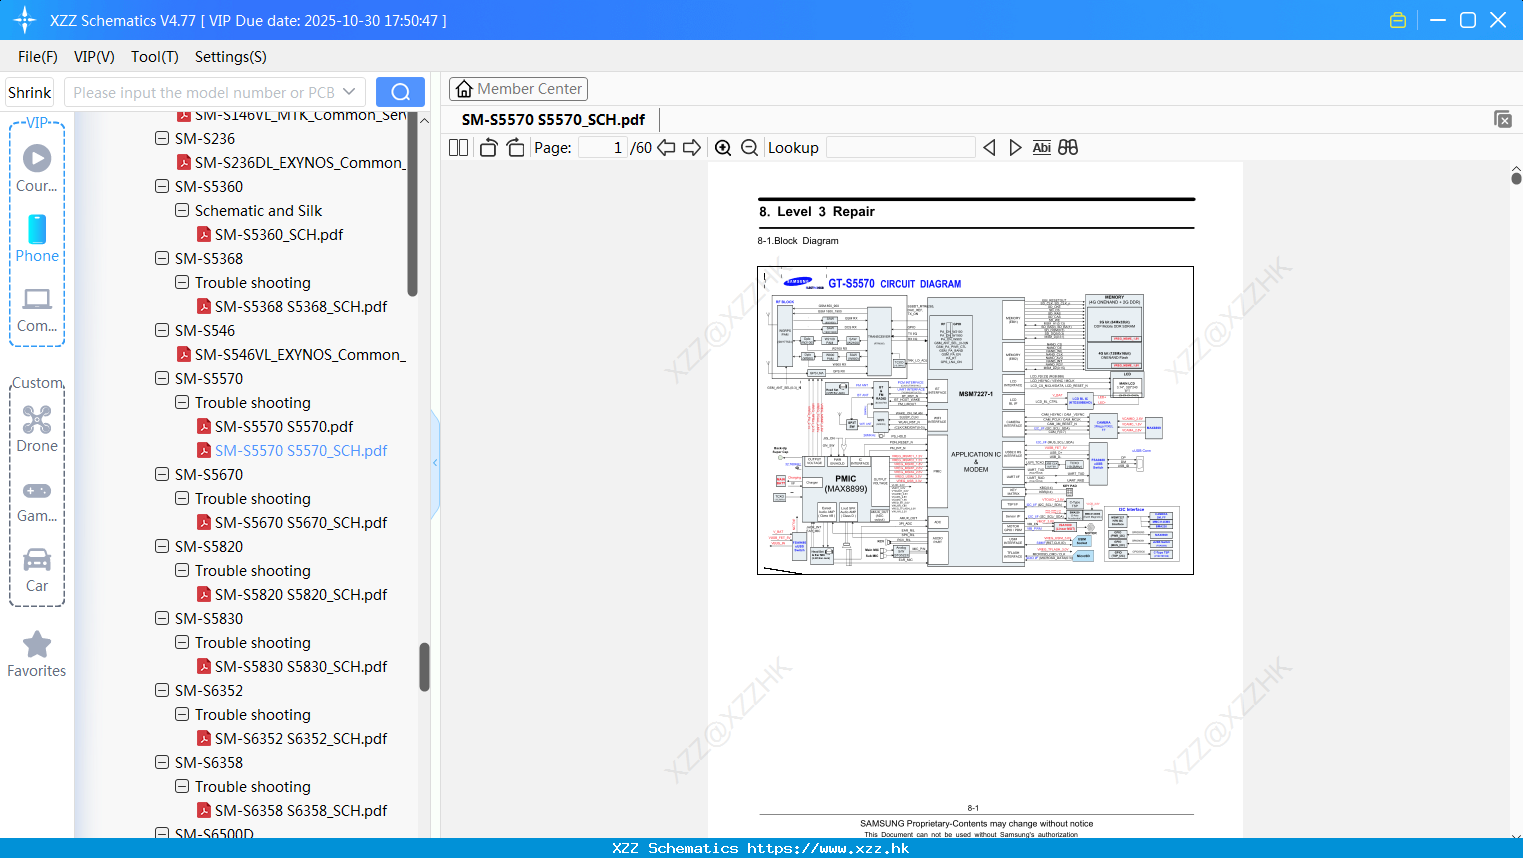
Task: Zoom in on the PDF
Action: coord(723,148)
